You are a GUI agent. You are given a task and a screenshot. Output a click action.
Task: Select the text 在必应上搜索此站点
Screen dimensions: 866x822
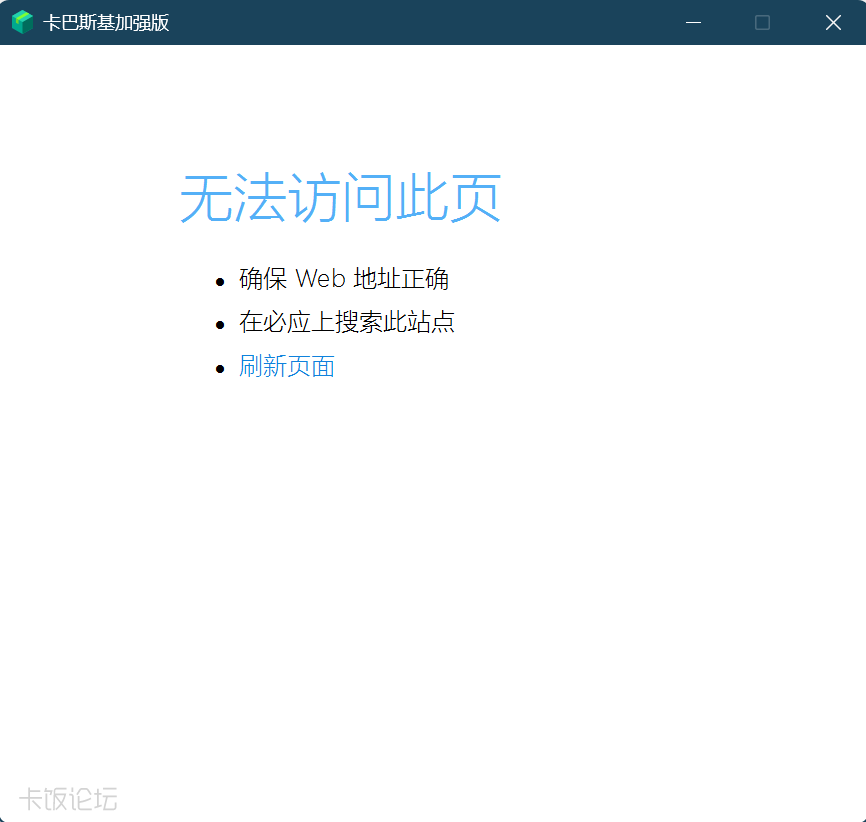click(x=347, y=322)
